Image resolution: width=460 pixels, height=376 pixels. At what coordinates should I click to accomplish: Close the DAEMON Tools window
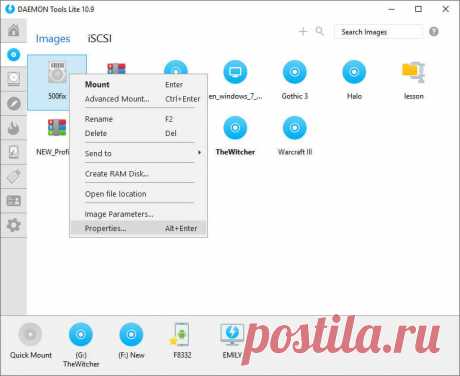tap(446, 9)
